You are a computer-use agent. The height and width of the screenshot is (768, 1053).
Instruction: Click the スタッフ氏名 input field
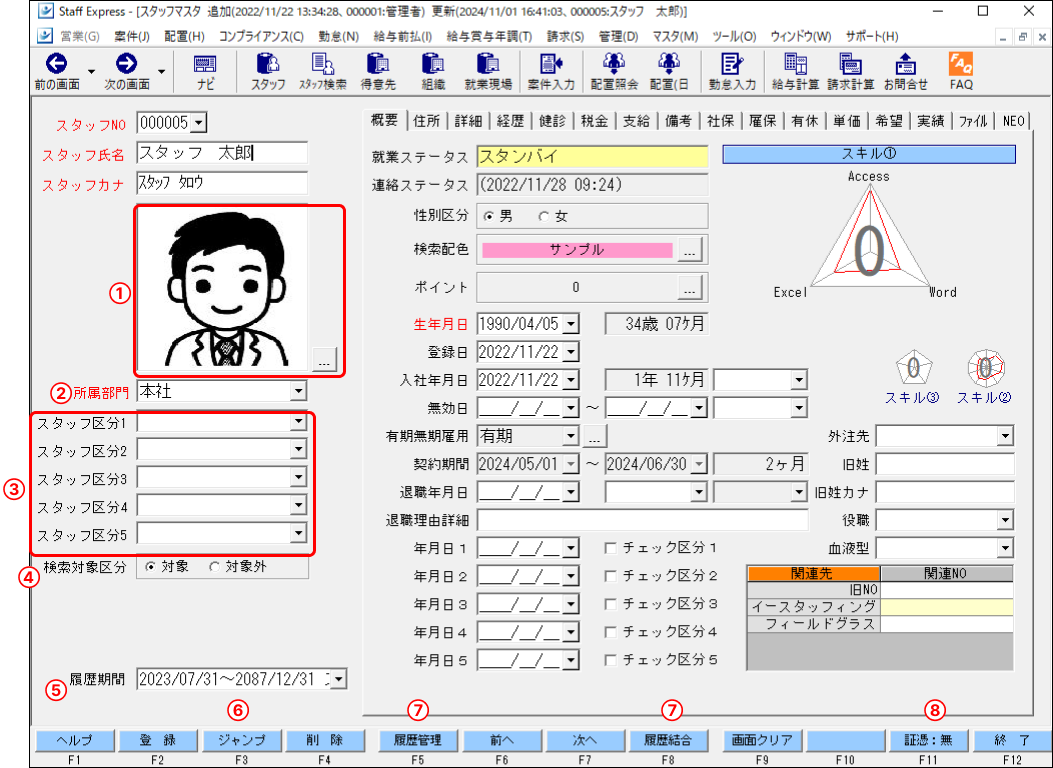[x=222, y=153]
